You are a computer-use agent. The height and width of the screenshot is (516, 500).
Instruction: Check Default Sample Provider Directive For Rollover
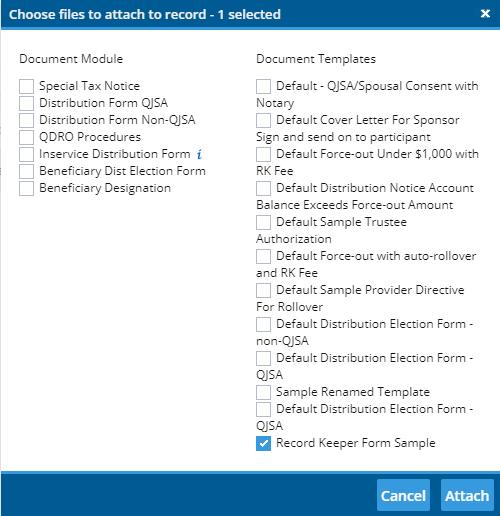click(x=263, y=290)
